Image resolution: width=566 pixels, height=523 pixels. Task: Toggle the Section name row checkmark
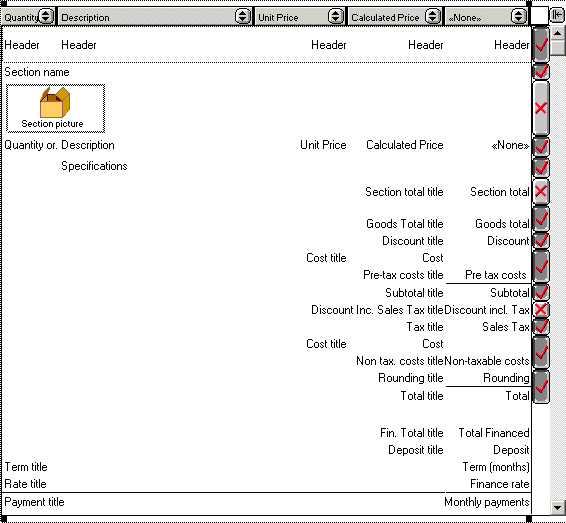coord(541,71)
